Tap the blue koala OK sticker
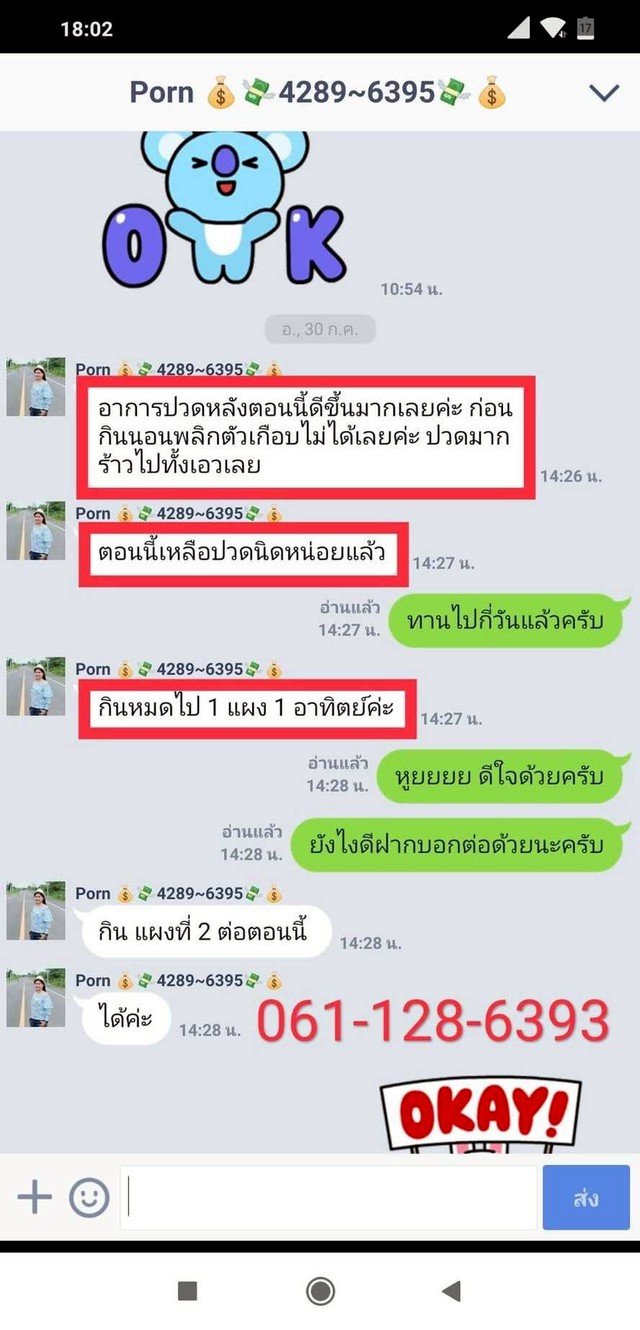 [224, 208]
